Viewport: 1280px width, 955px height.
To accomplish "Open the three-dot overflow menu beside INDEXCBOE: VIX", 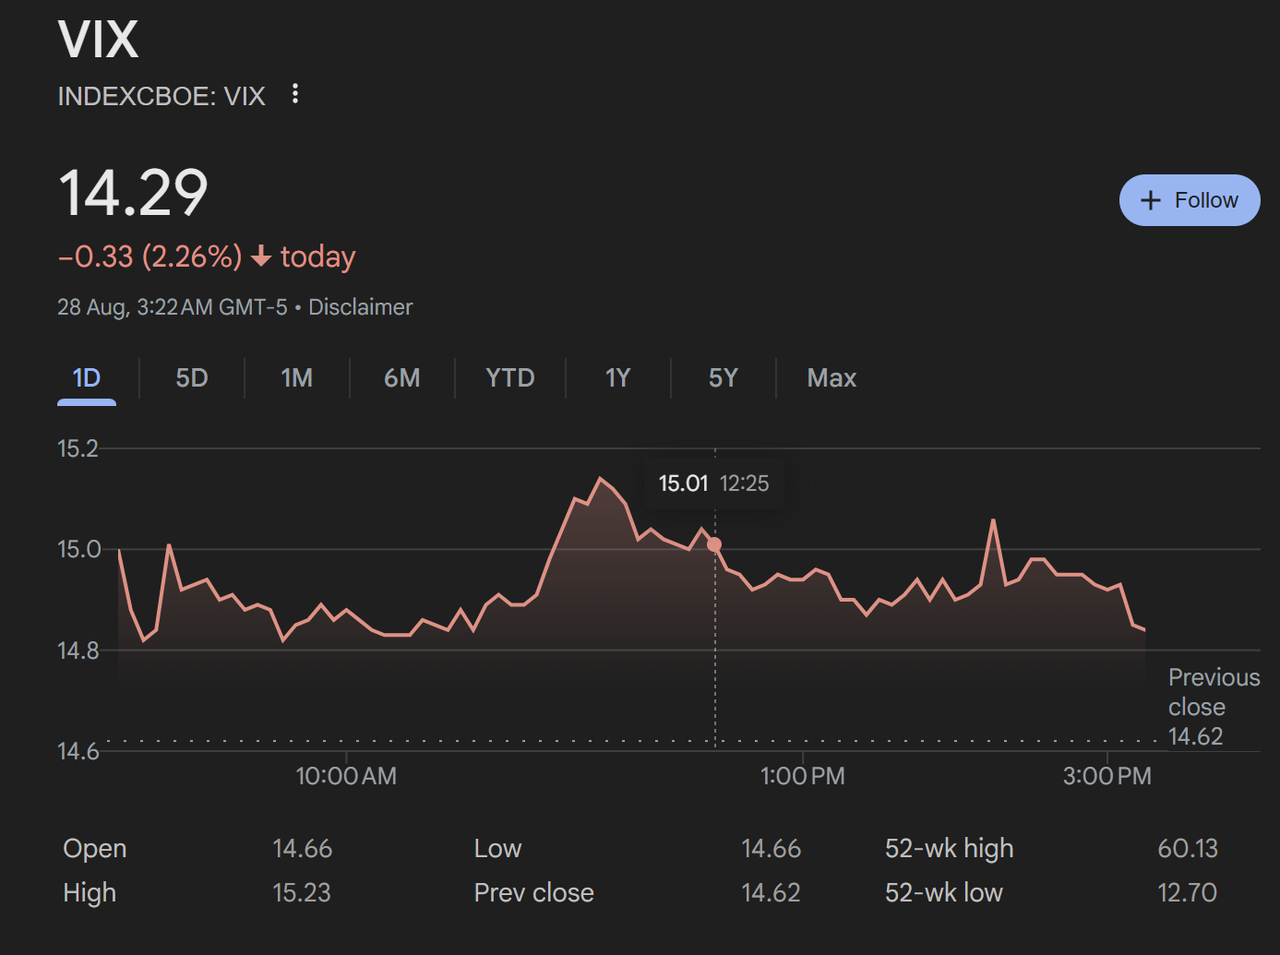I will (295, 93).
